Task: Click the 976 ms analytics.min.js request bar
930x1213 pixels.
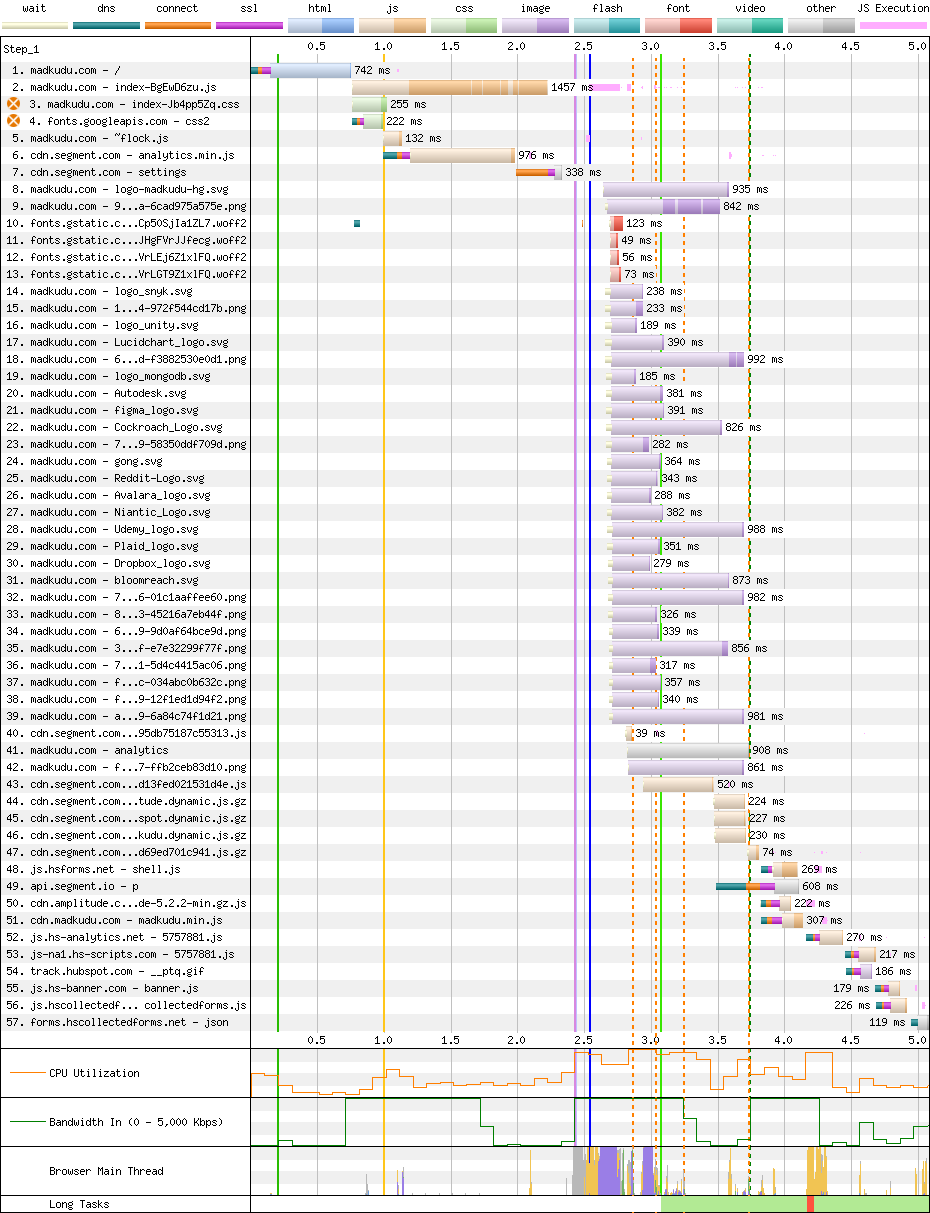Action: click(x=461, y=155)
